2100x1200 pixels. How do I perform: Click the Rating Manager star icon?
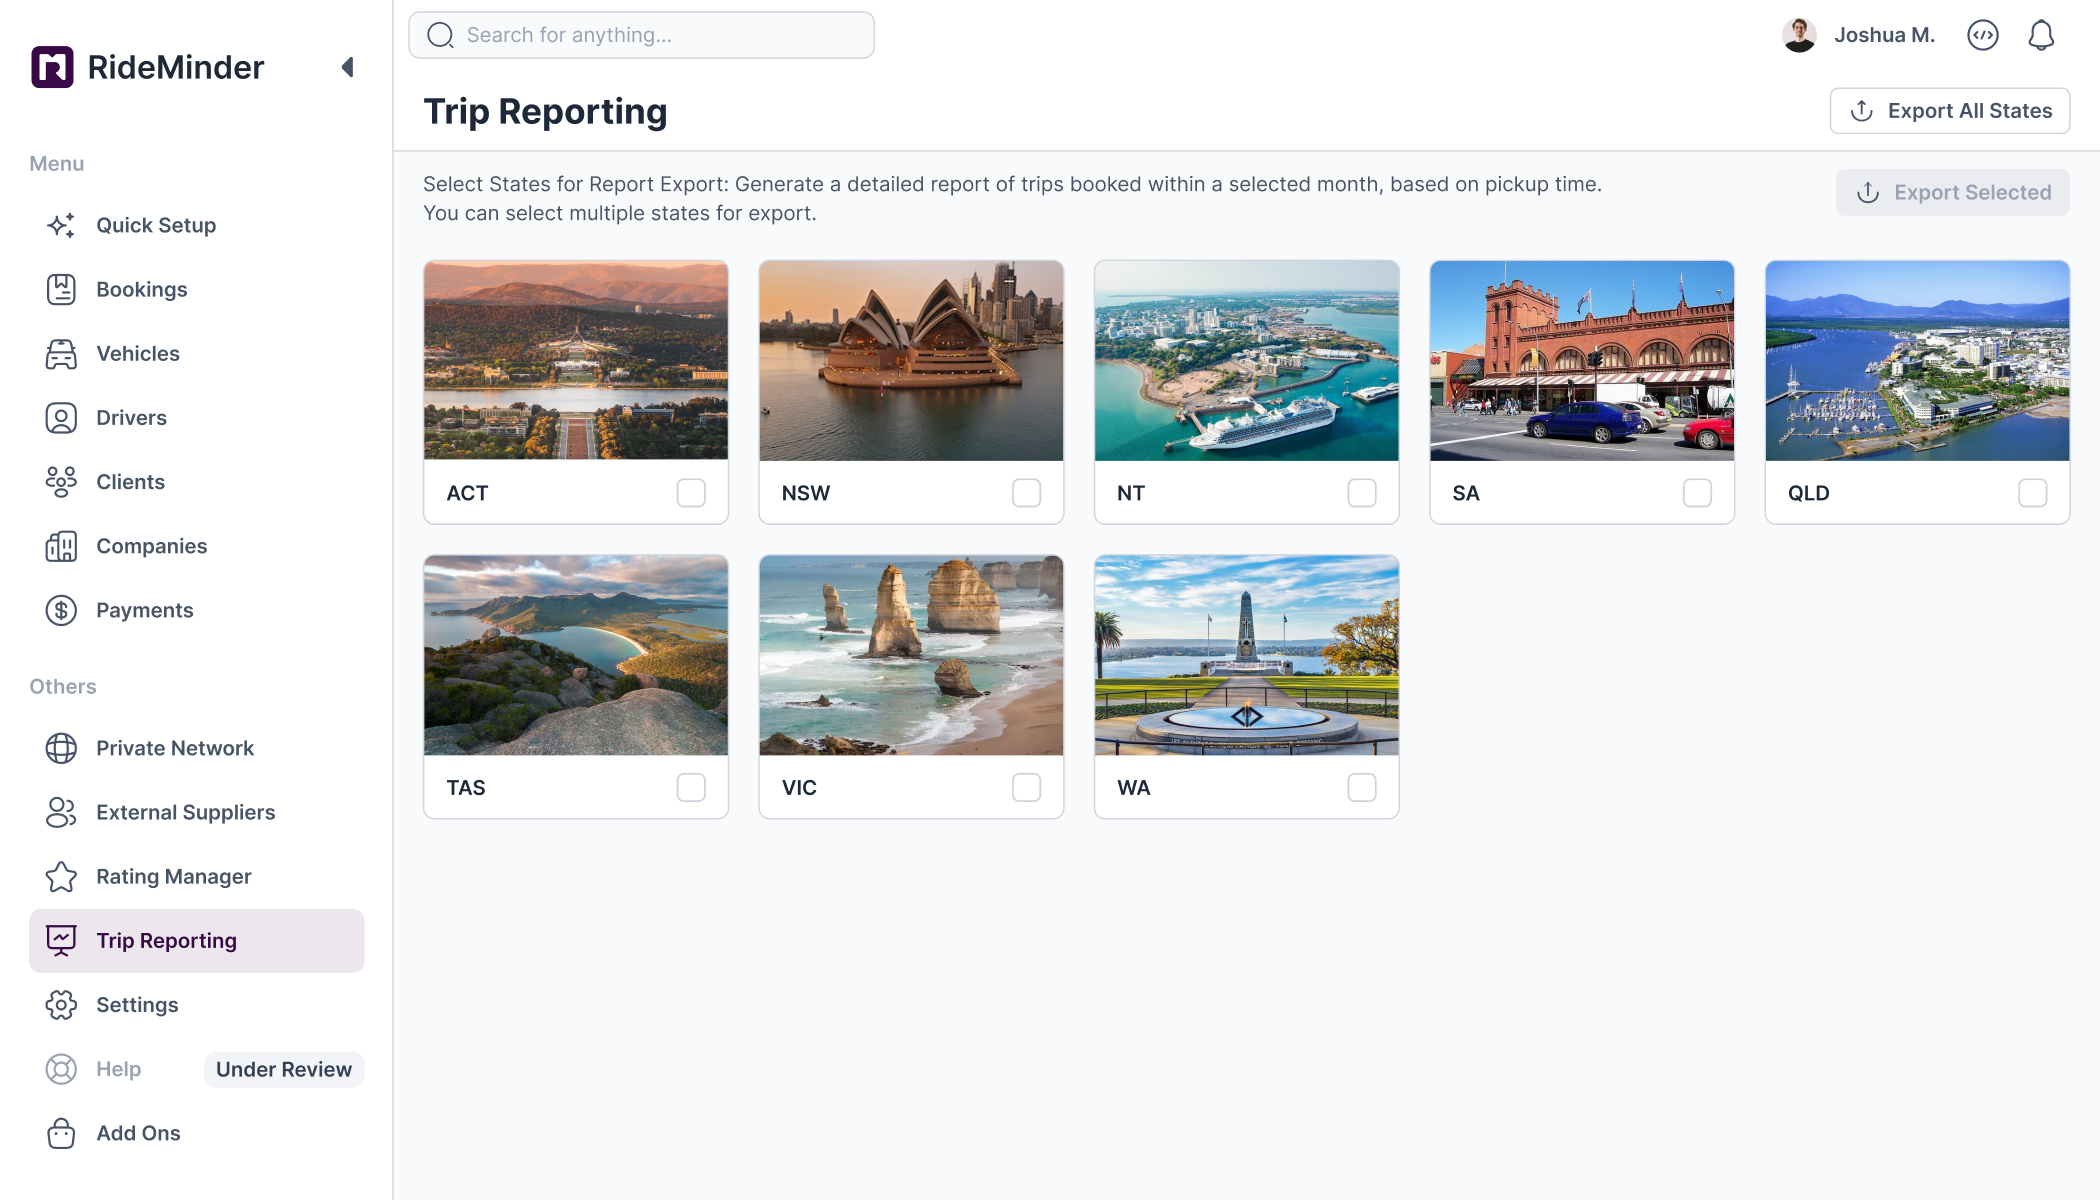(x=61, y=876)
